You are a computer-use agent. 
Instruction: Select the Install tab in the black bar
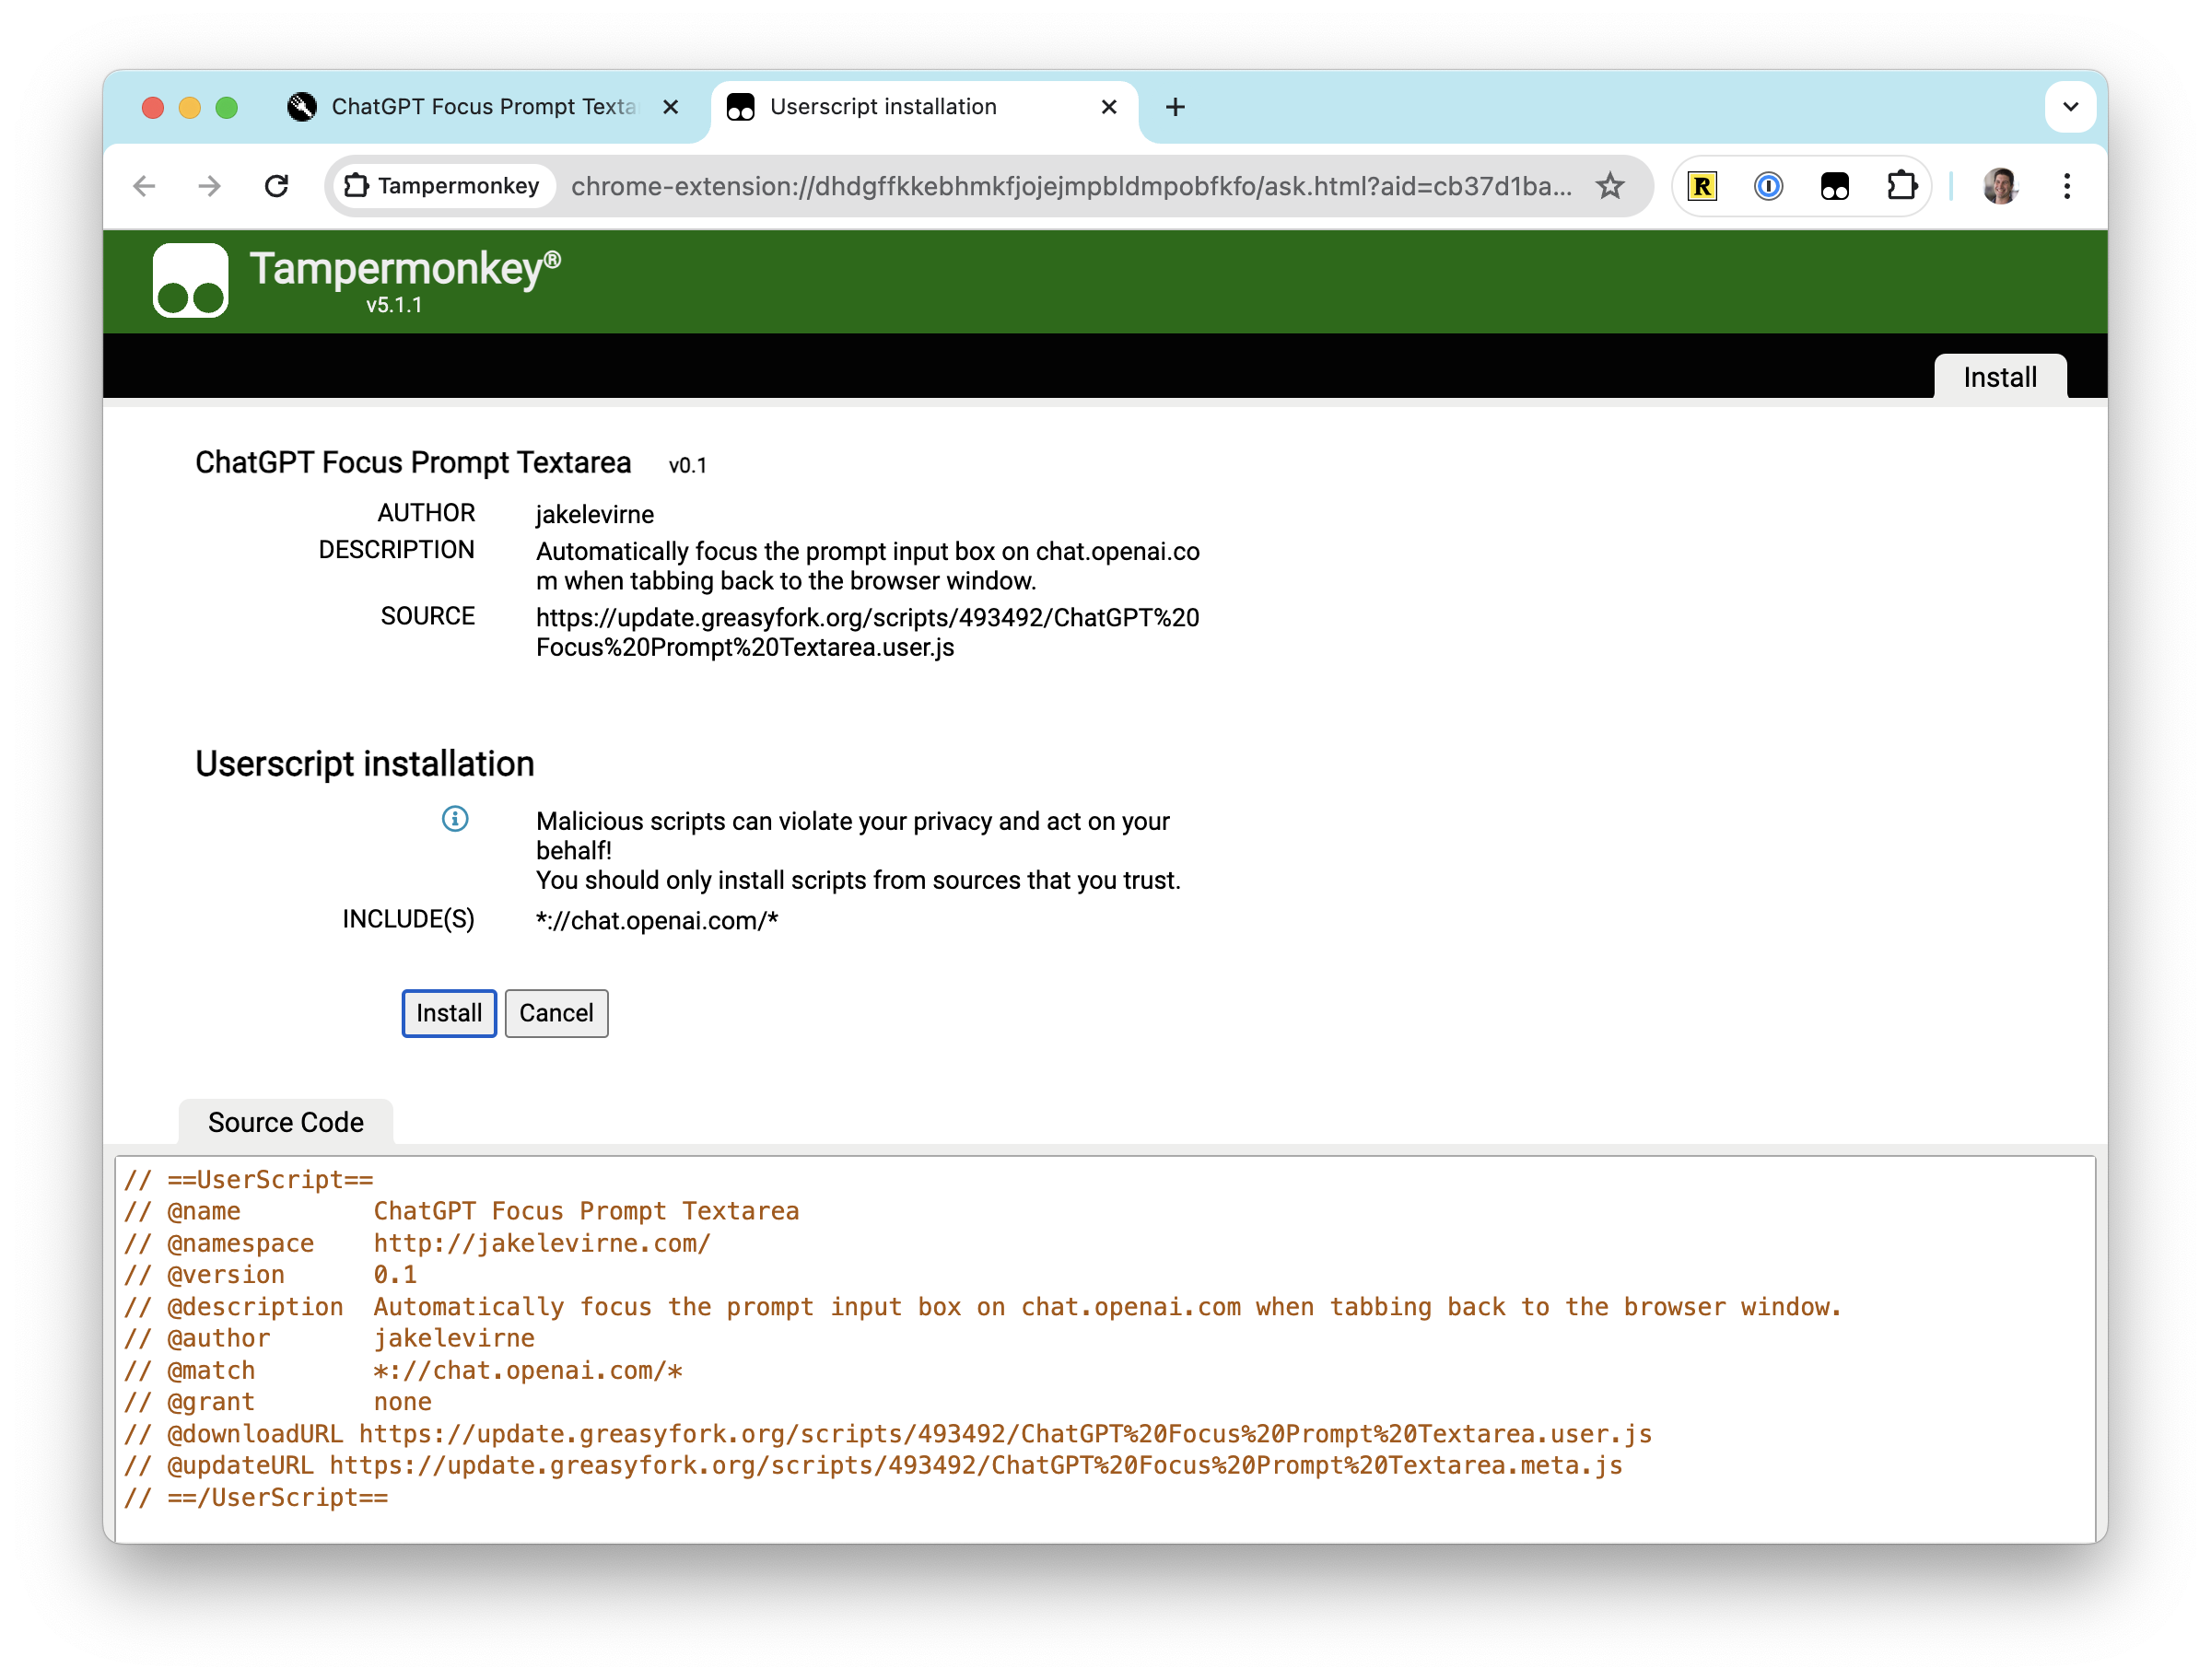click(x=1999, y=377)
